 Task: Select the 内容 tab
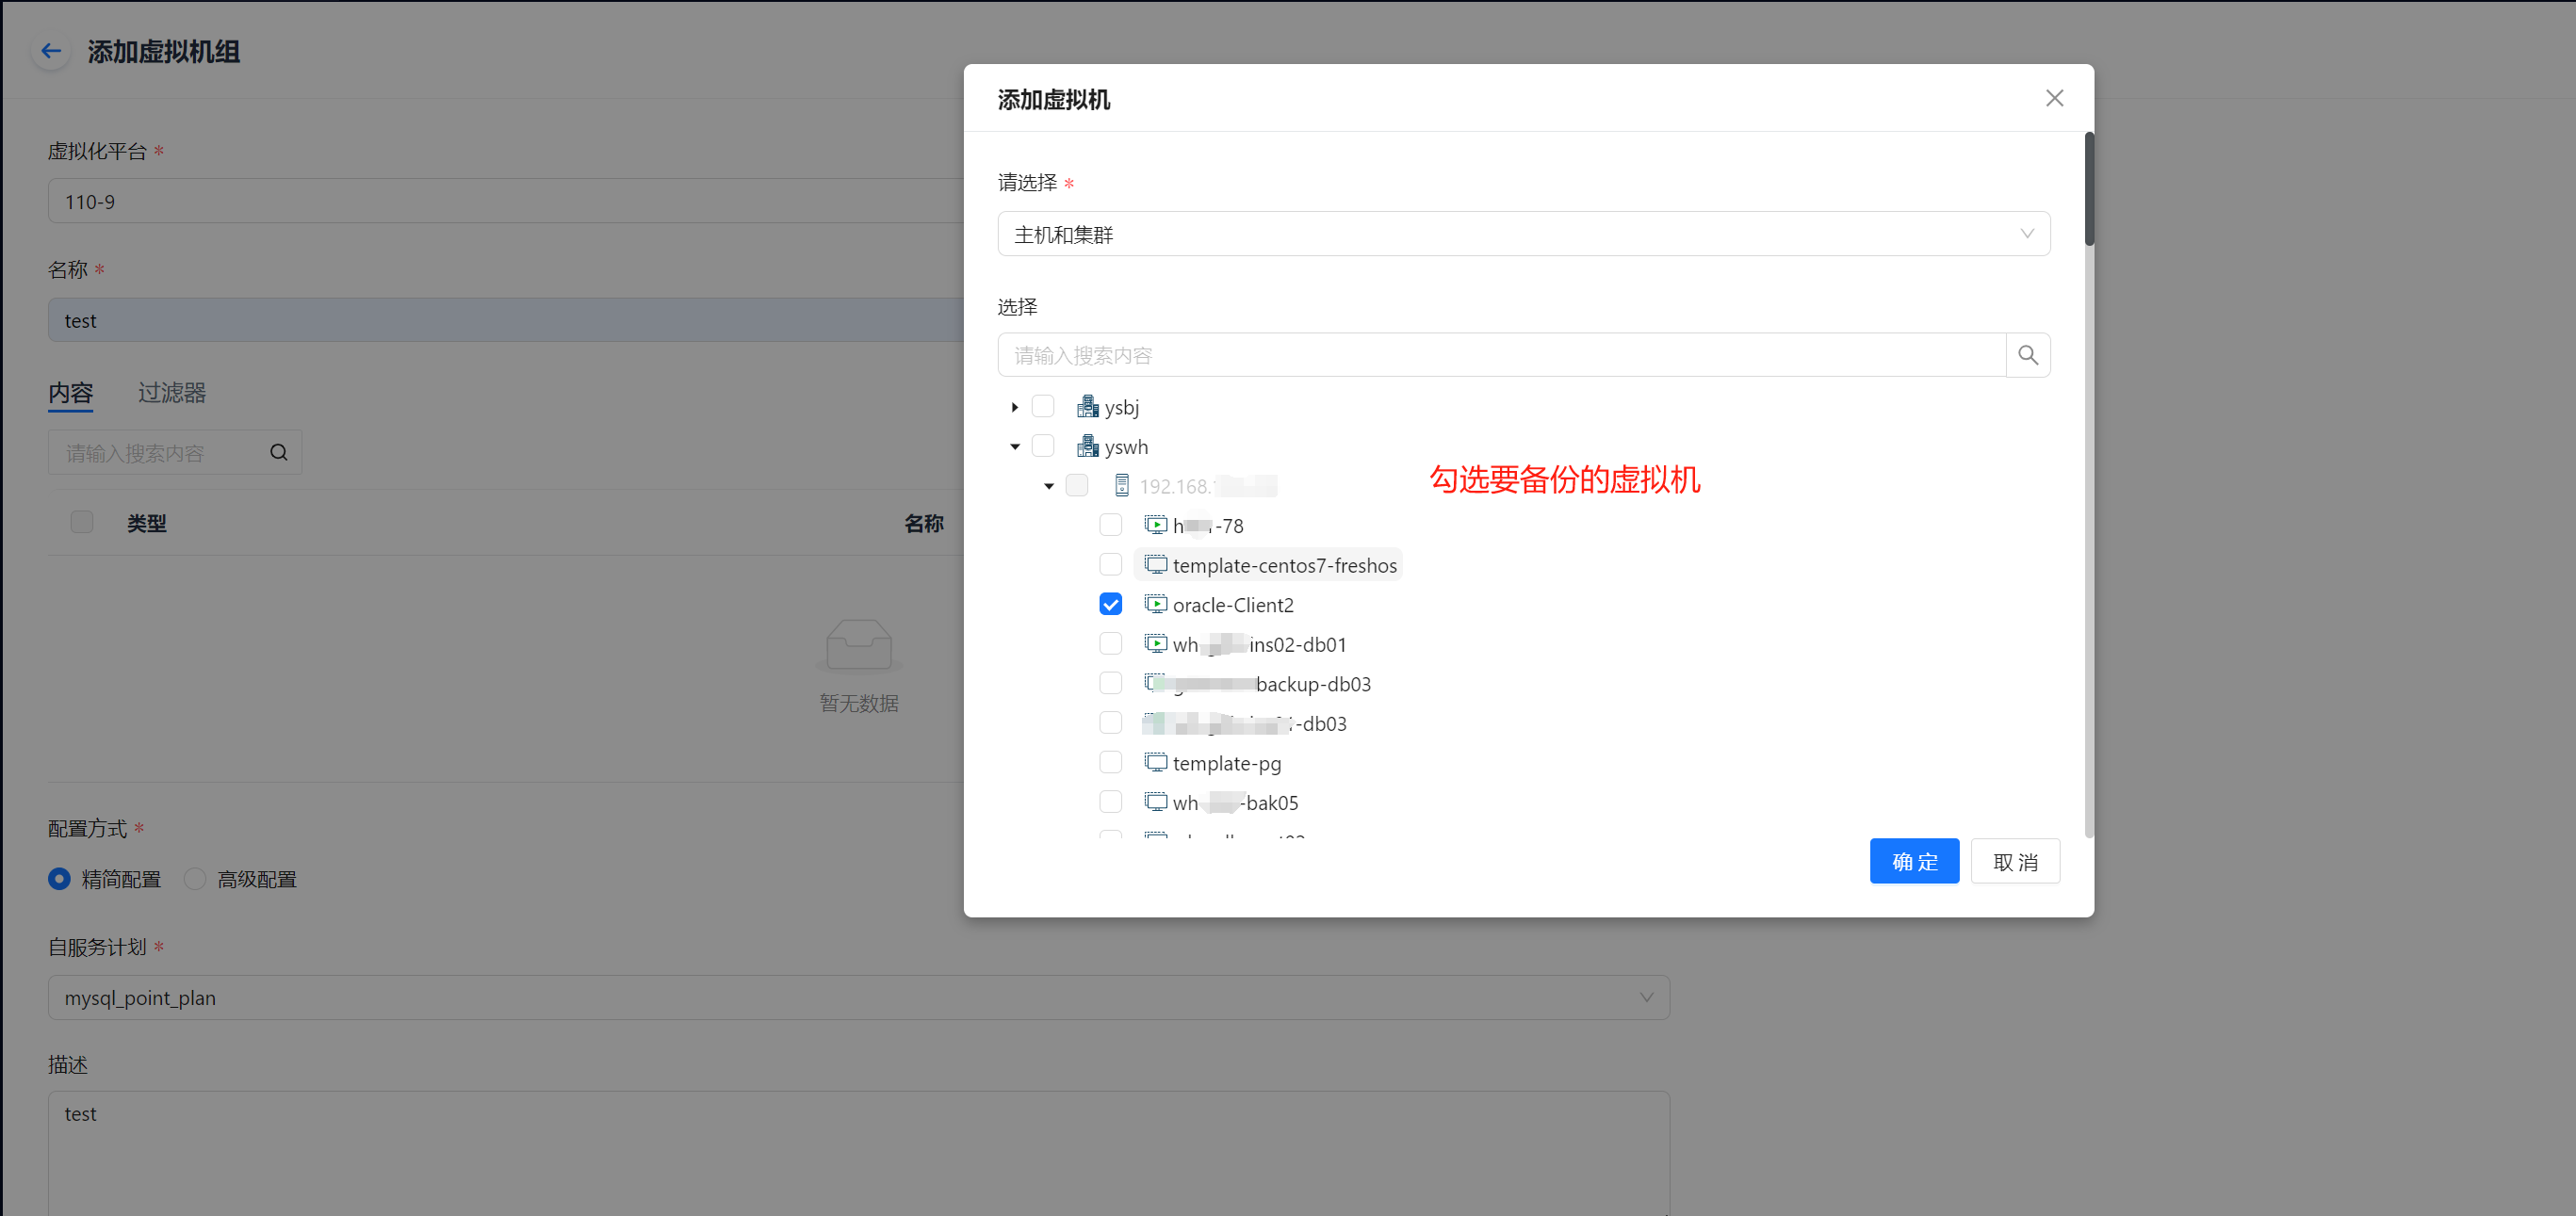click(70, 393)
